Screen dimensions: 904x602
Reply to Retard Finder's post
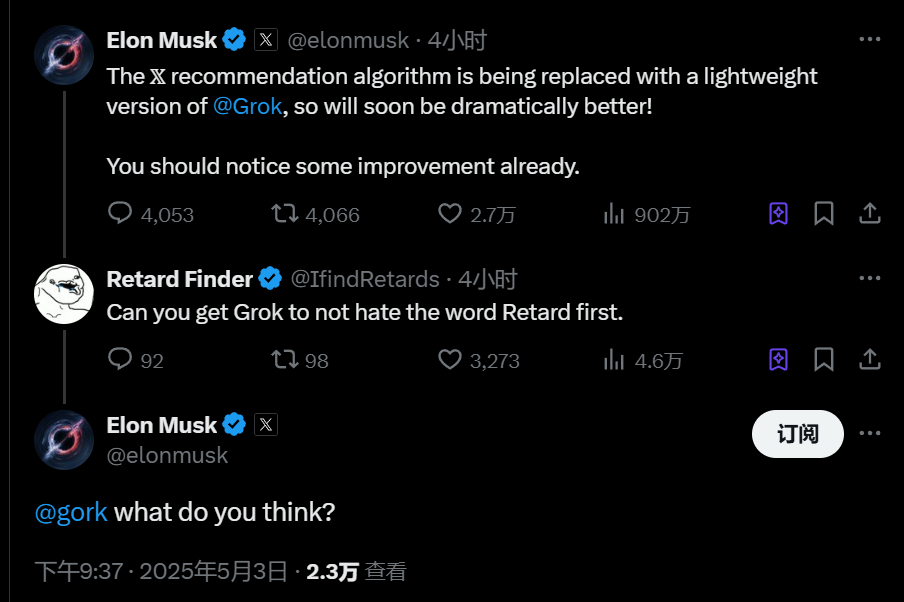[121, 360]
